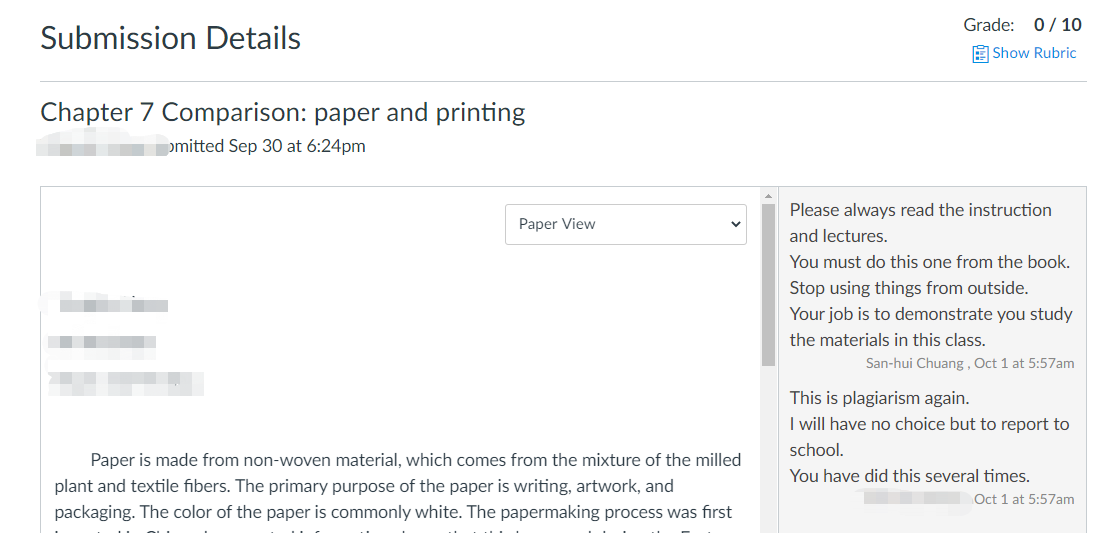Click the San-hui Chuang comment author line
This screenshot has width=1102, height=533.
[x=970, y=364]
